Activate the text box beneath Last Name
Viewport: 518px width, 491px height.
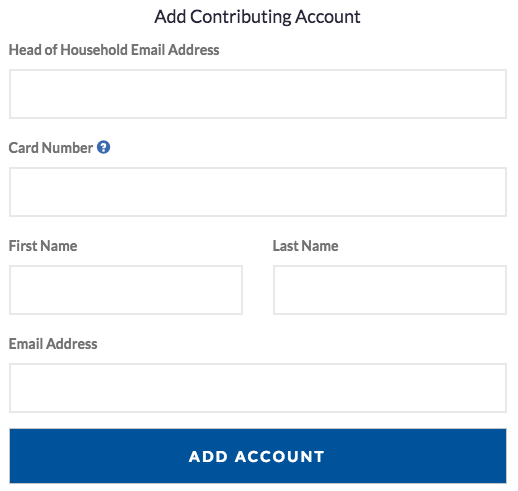pos(390,290)
